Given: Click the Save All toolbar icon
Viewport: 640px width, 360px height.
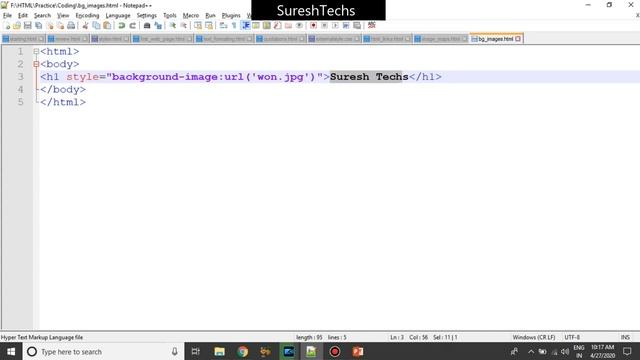Looking at the screenshot, I should click(39, 26).
